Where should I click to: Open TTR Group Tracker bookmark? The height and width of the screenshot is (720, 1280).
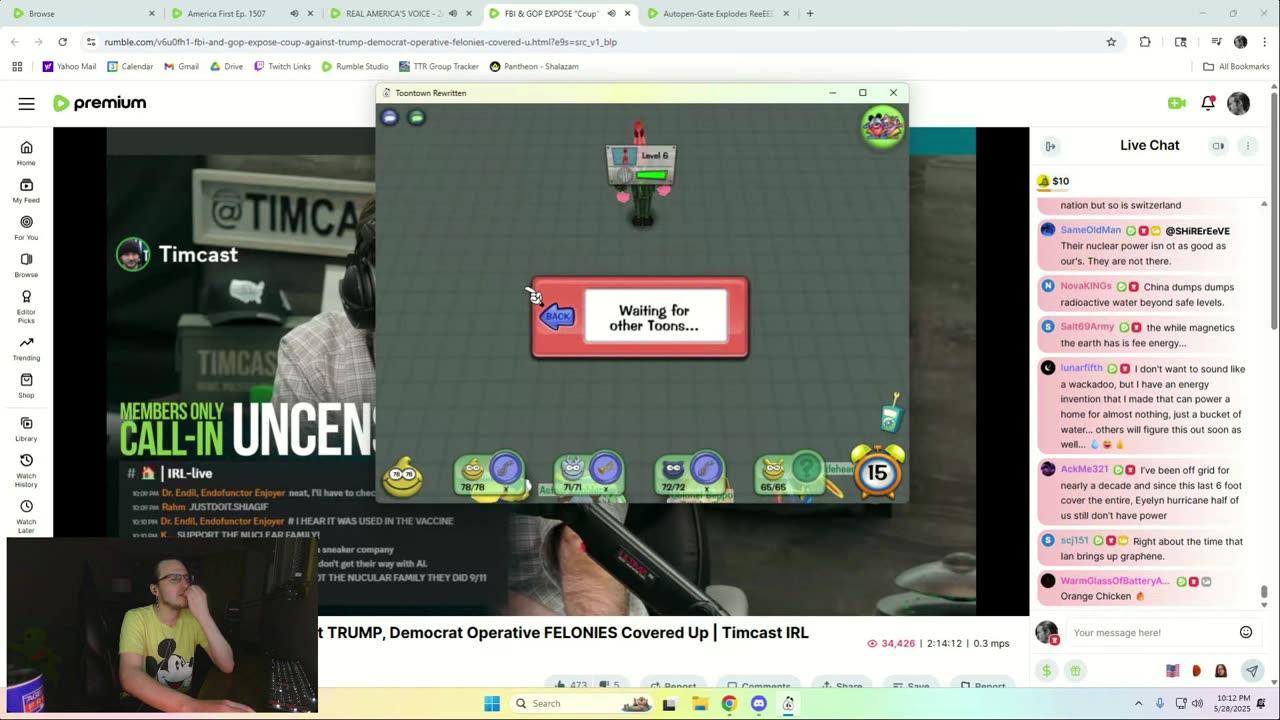[x=439, y=66]
